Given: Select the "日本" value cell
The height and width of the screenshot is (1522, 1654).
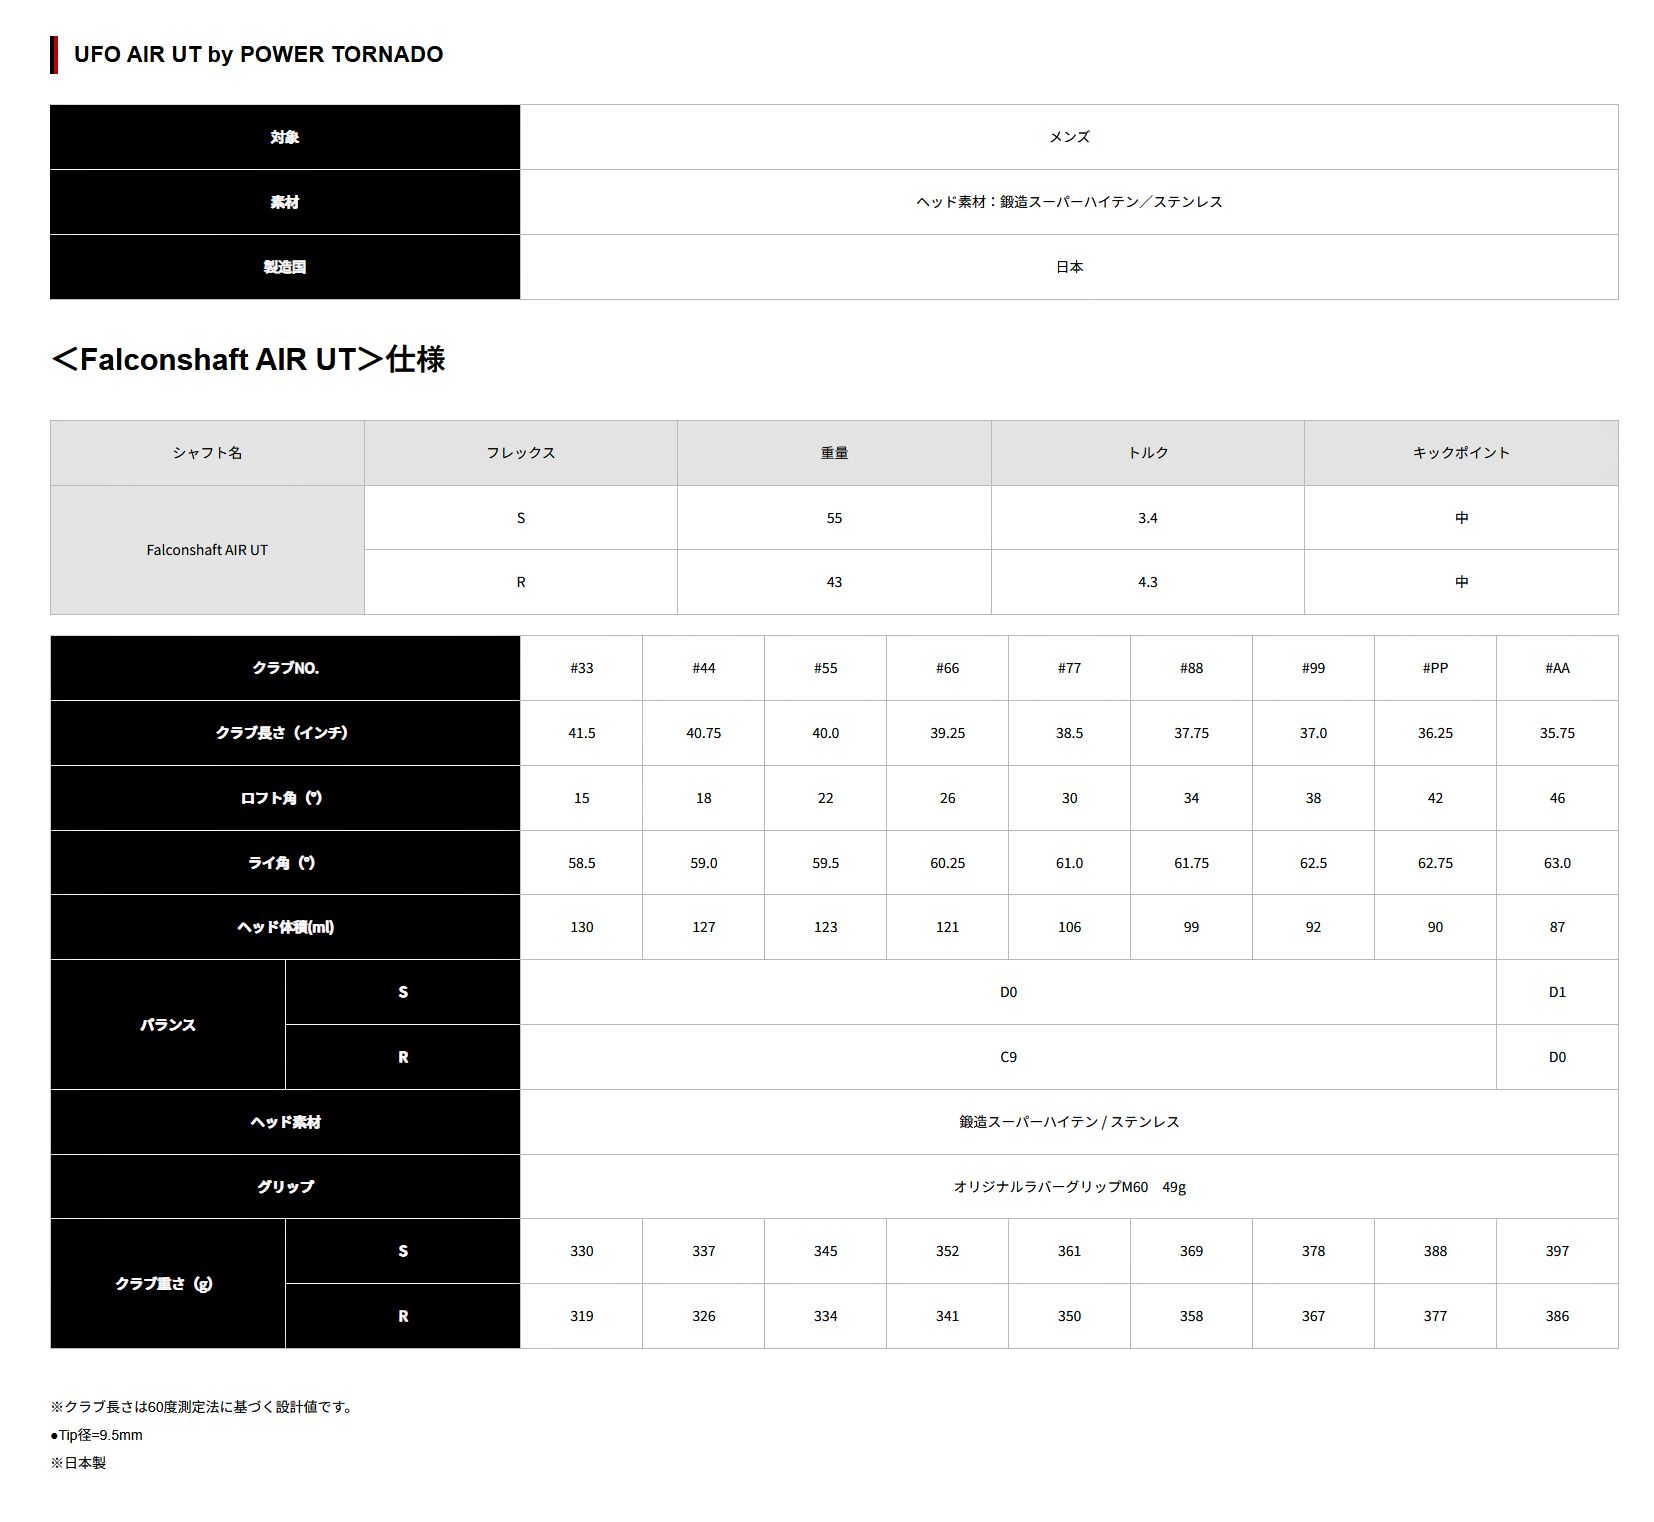Looking at the screenshot, I should tap(1069, 267).
